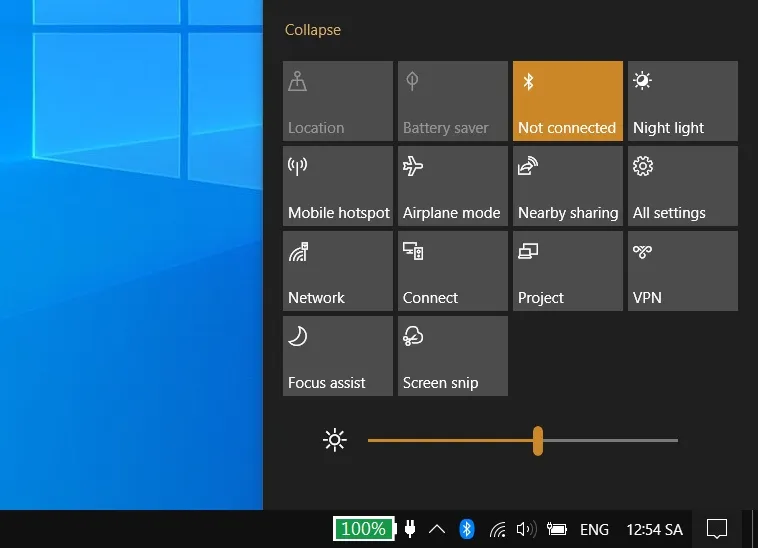Screen dimensions: 758x548
Task: Turn on Focus assist
Action: click(x=338, y=356)
